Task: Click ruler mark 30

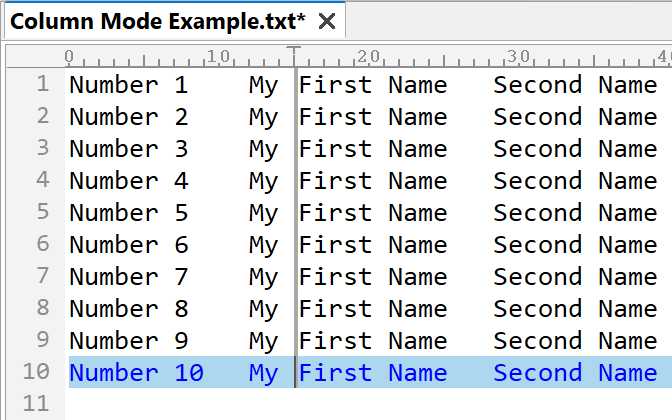Action: pyautogui.click(x=518, y=56)
